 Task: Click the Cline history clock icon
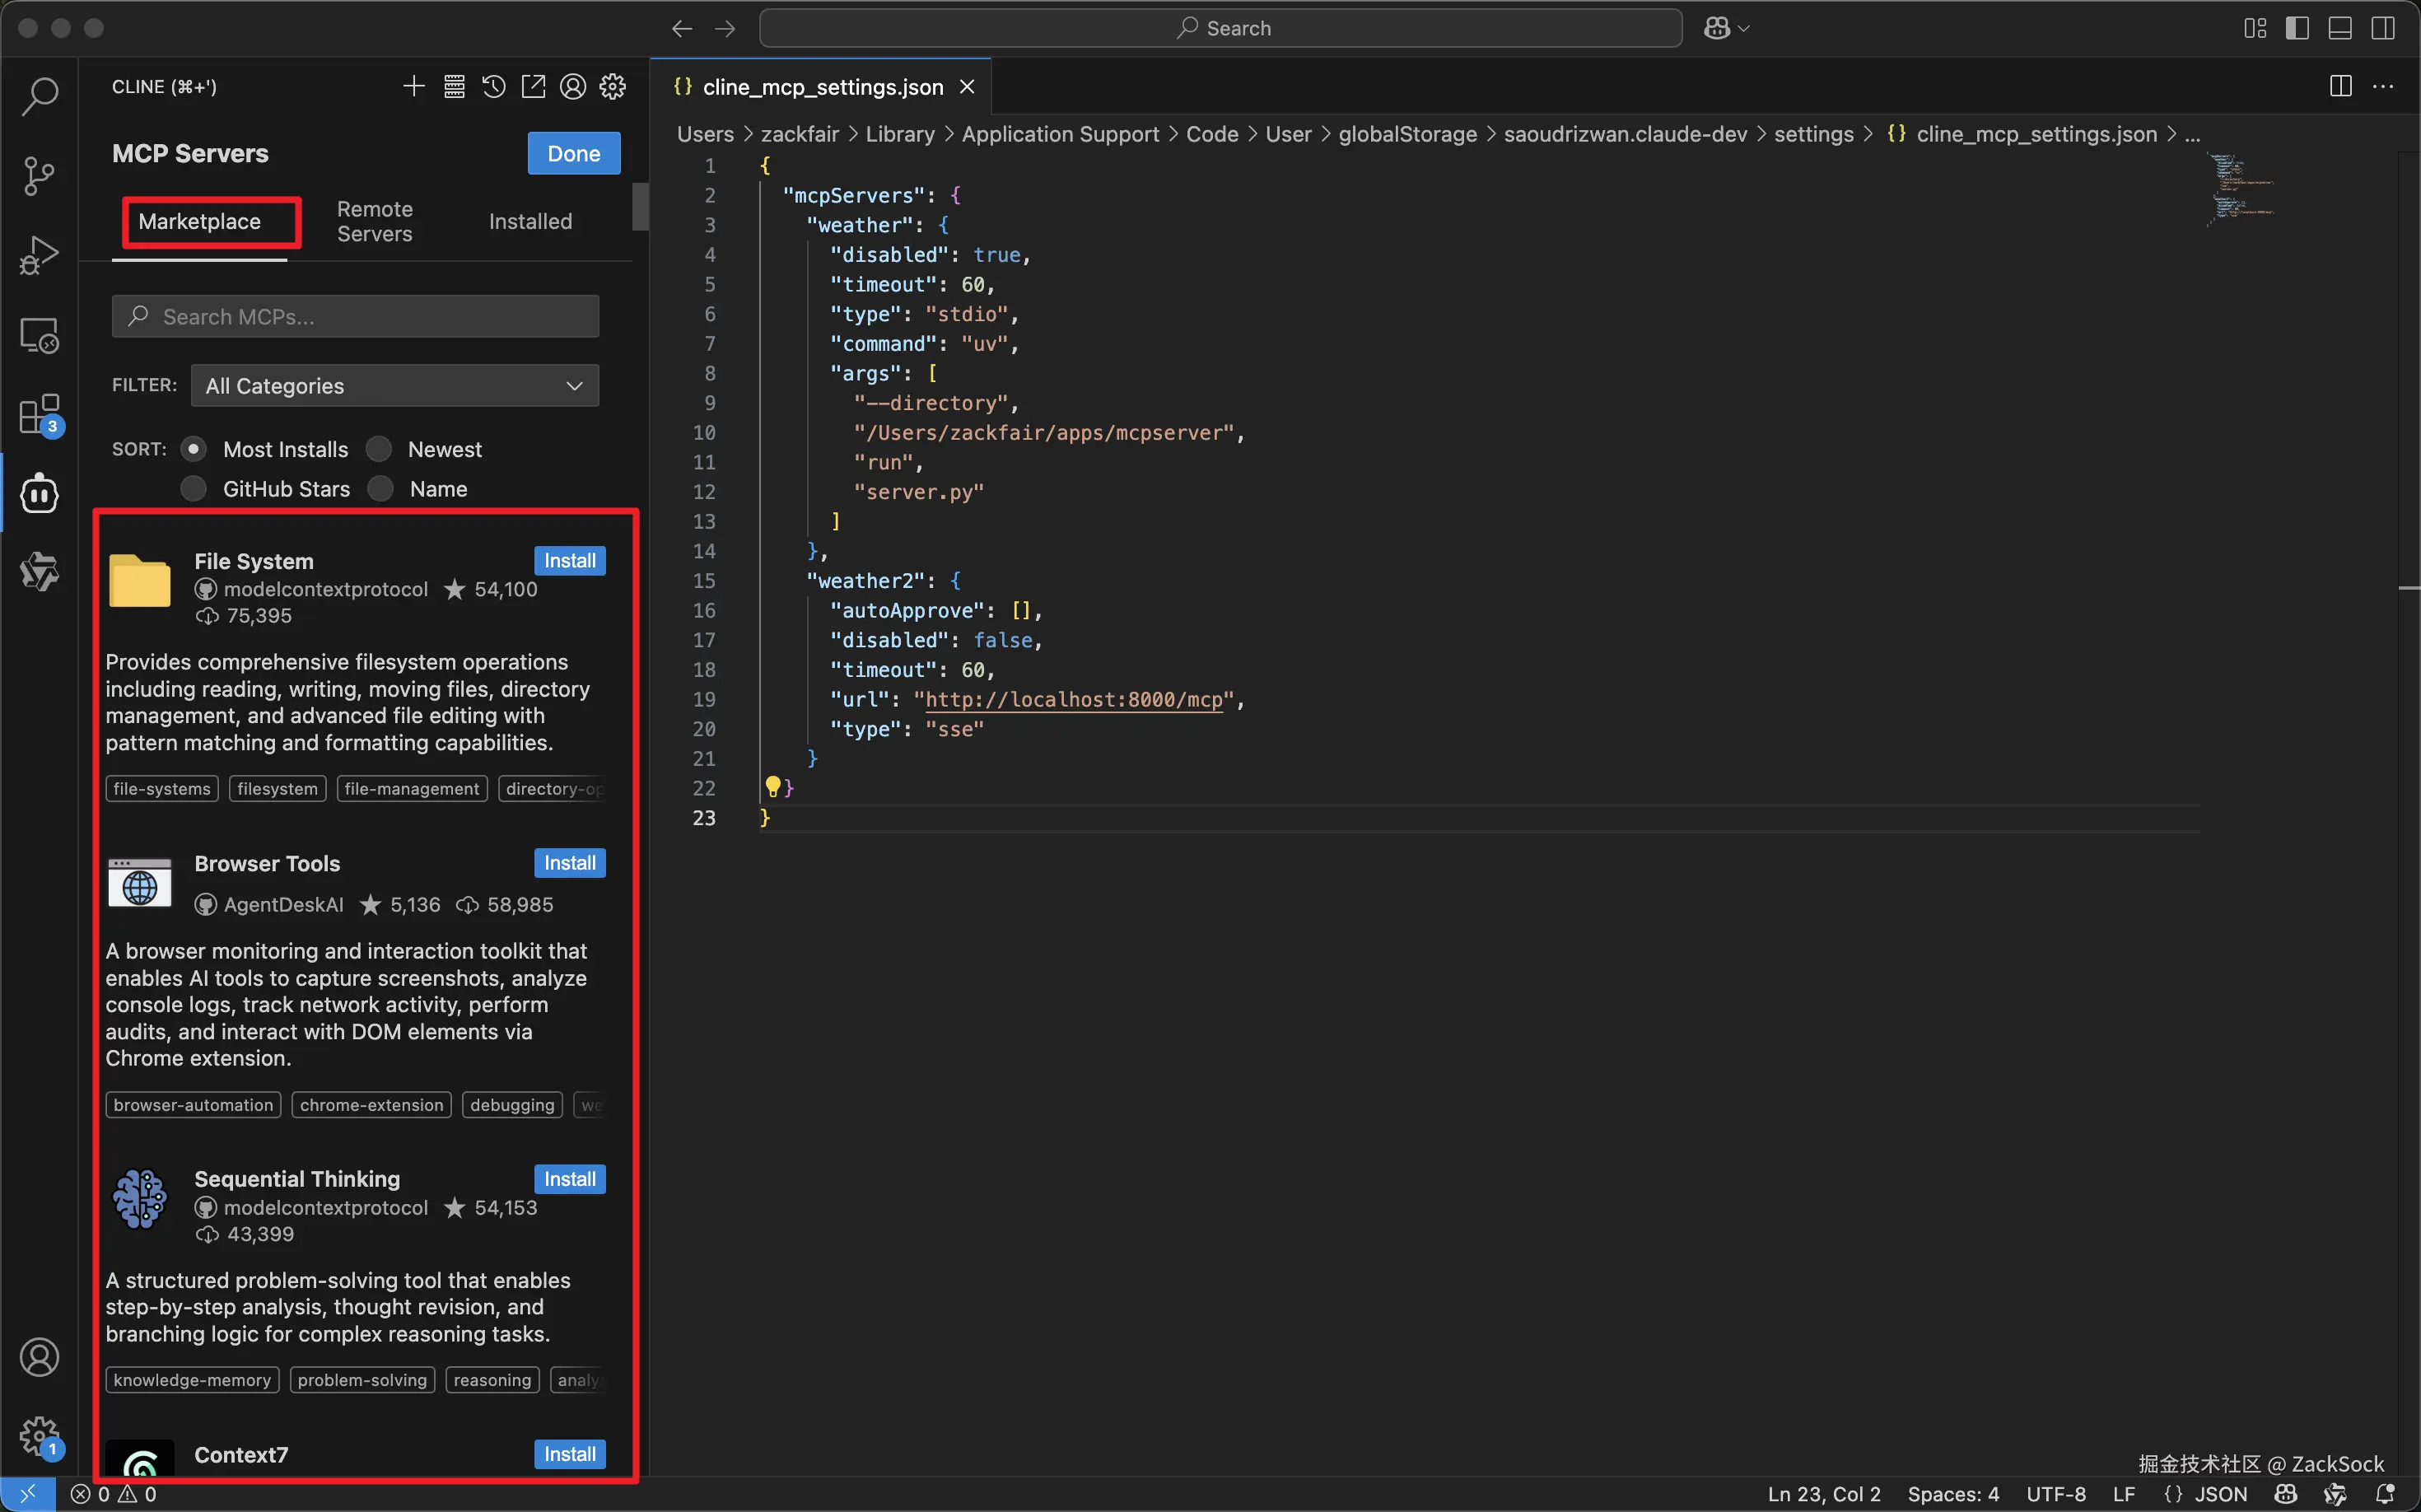coord(494,87)
